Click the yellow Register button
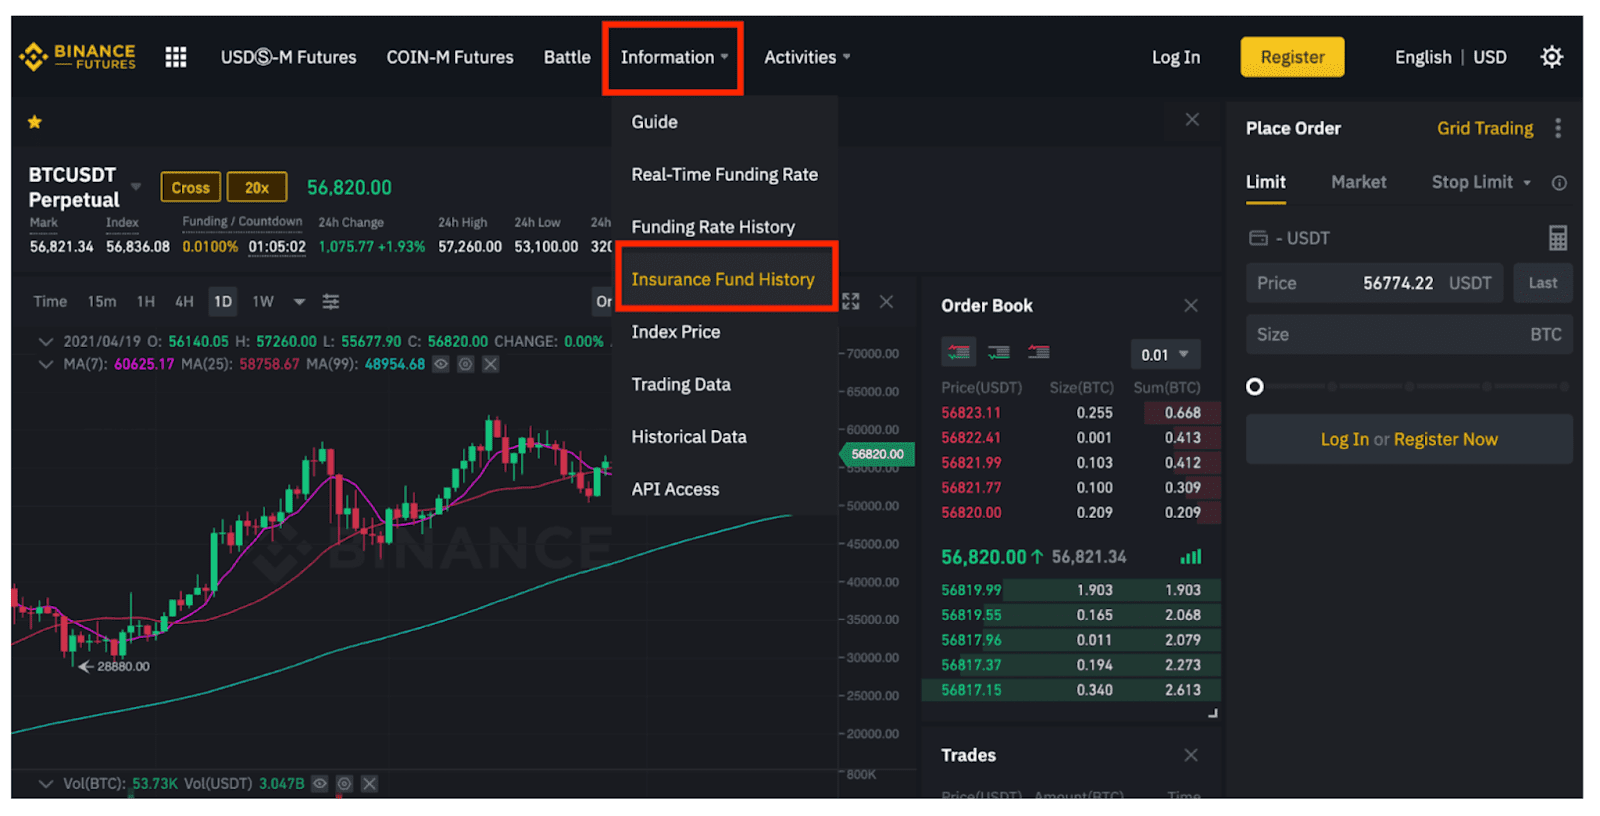1600x816 pixels. click(1292, 57)
